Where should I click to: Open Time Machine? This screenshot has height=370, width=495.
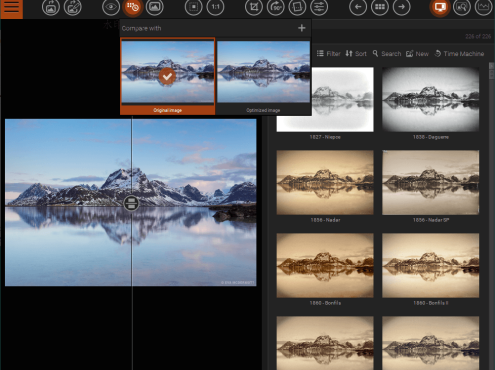459,53
